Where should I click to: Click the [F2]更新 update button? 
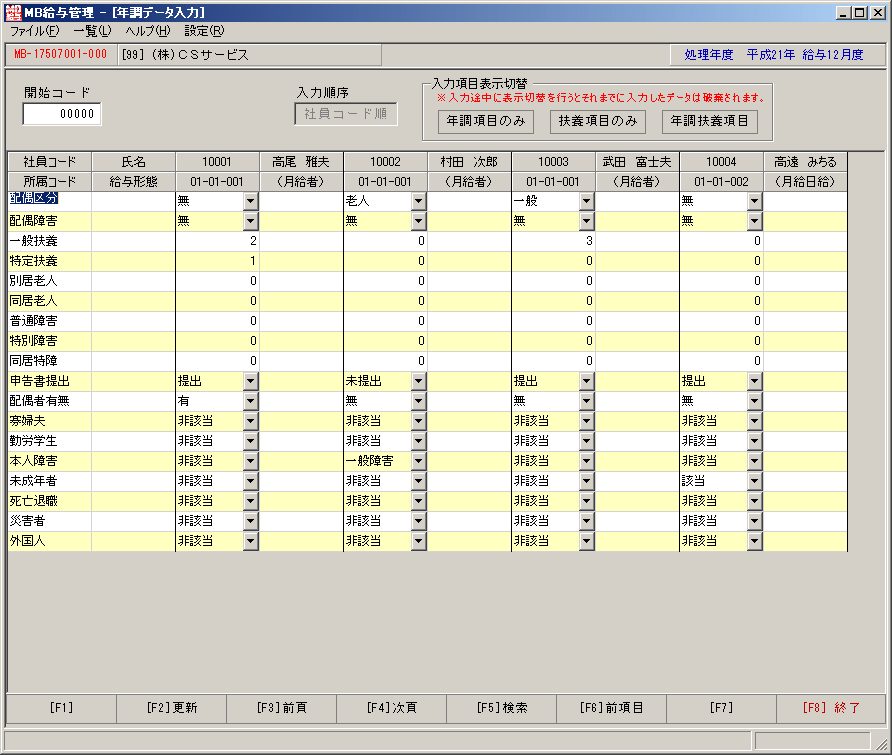[172, 708]
